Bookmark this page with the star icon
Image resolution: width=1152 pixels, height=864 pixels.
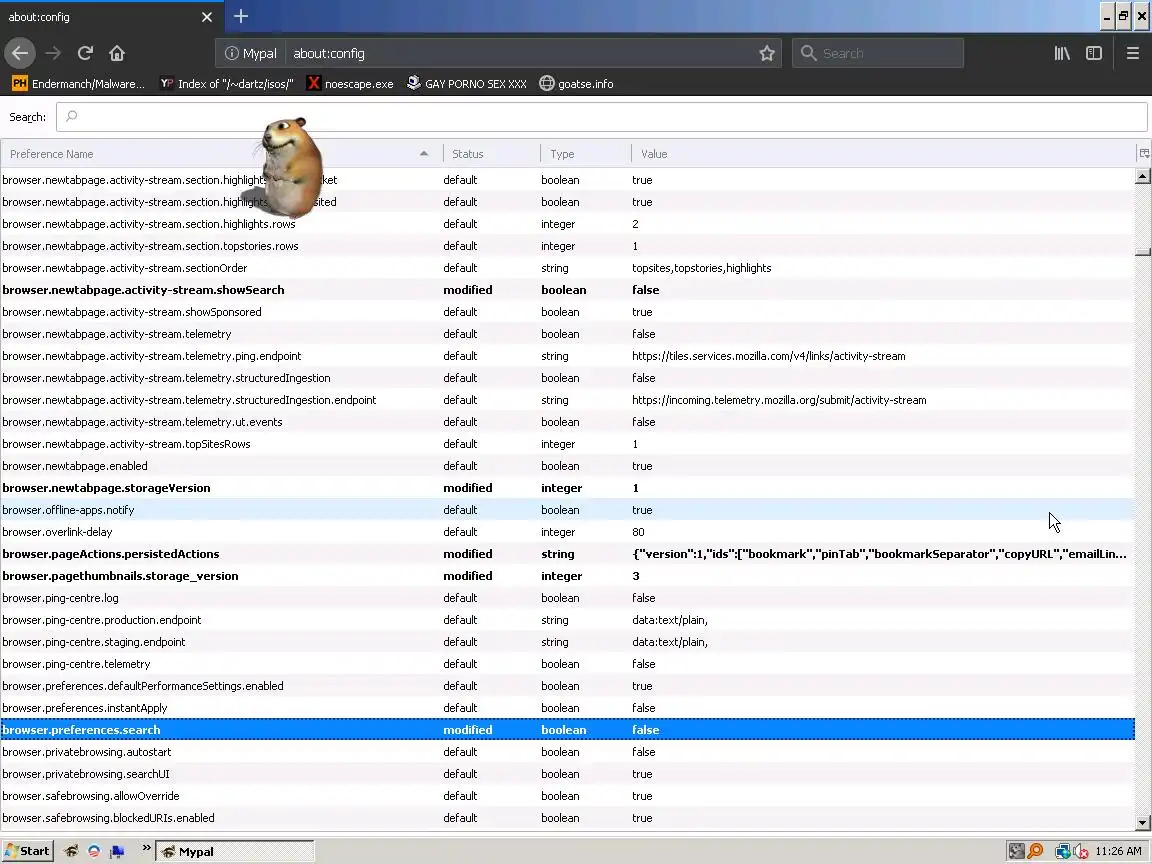click(767, 53)
